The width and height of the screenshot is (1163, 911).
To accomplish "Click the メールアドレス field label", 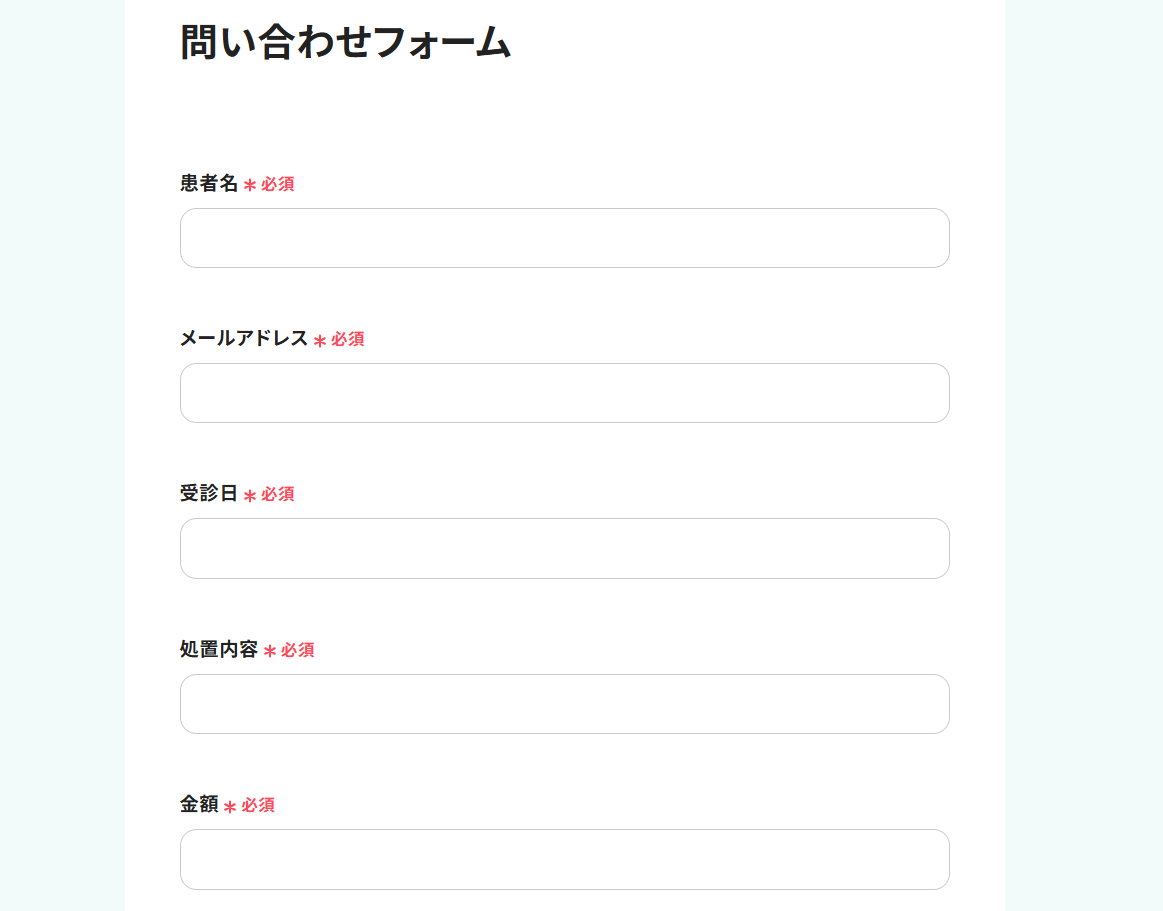I will 243,338.
